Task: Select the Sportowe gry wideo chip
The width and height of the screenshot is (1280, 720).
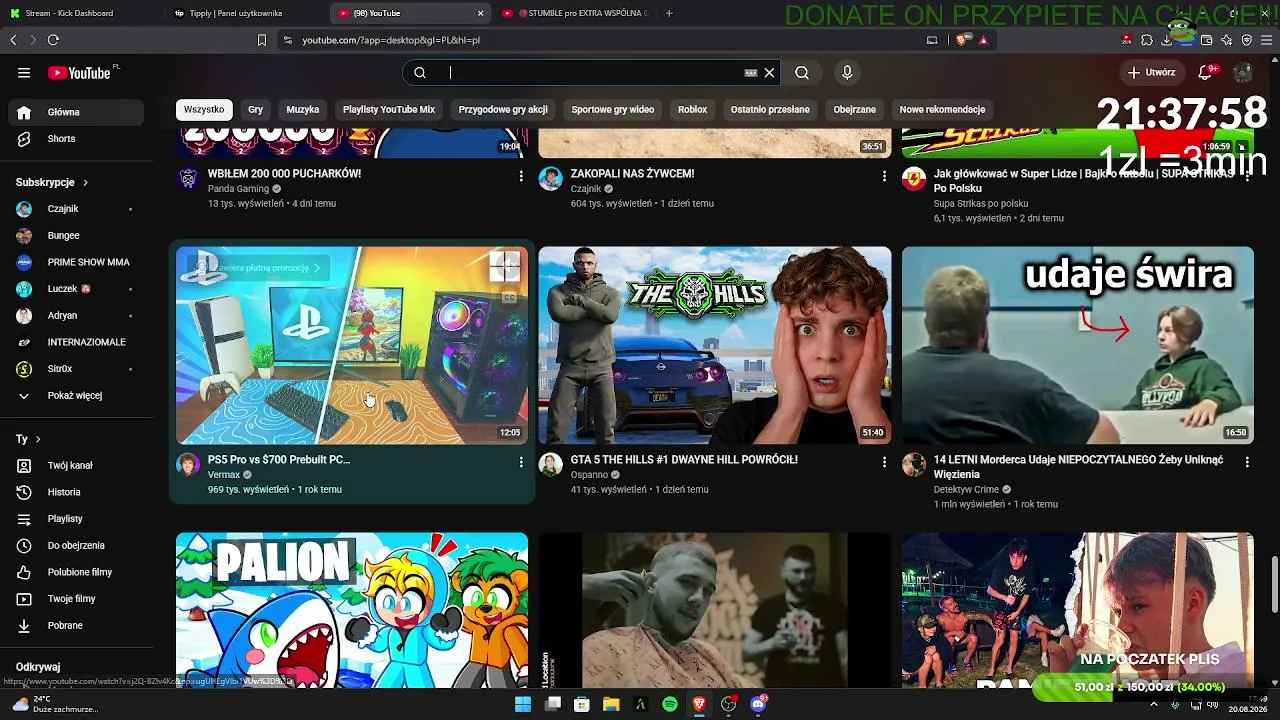Action: coord(613,109)
